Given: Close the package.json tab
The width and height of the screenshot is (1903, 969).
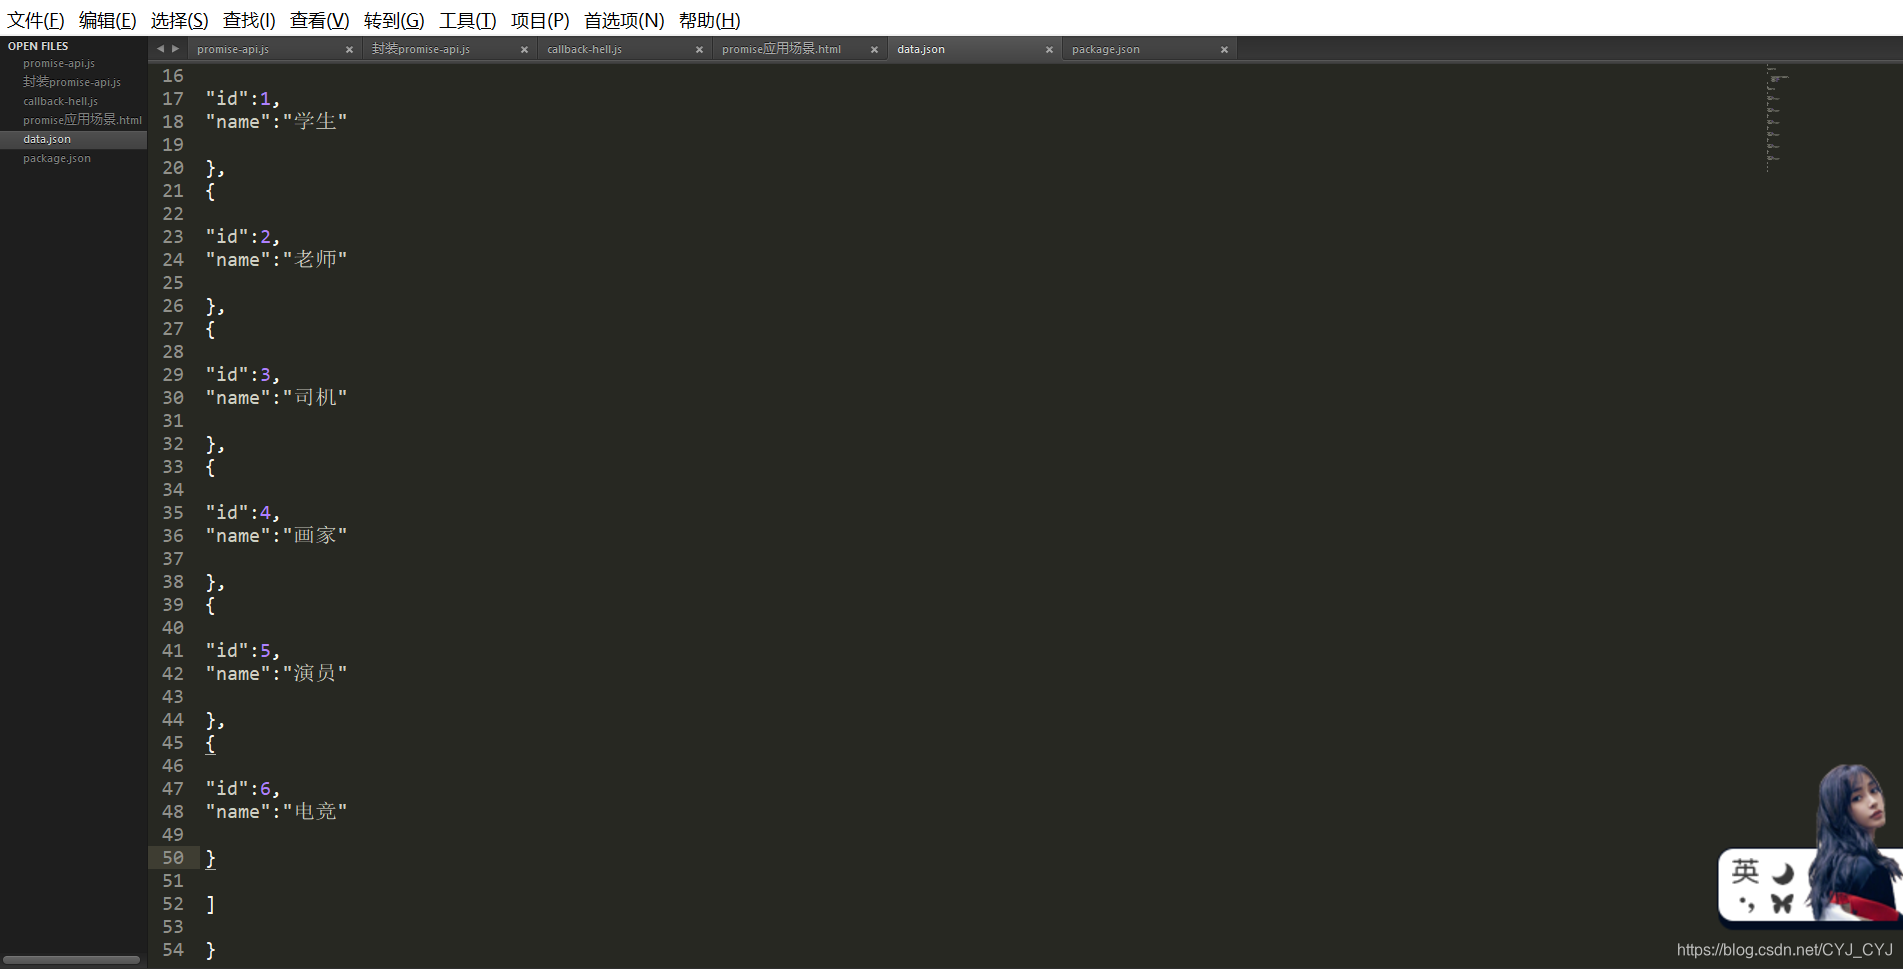Looking at the screenshot, I should (x=1224, y=50).
